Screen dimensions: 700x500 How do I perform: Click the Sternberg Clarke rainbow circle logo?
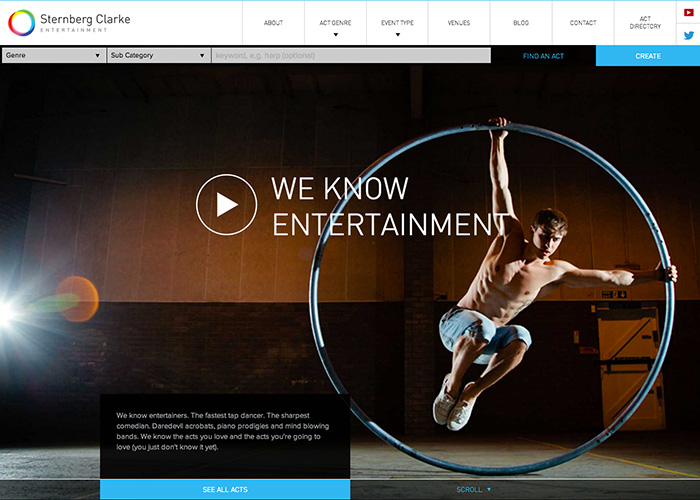[21, 23]
